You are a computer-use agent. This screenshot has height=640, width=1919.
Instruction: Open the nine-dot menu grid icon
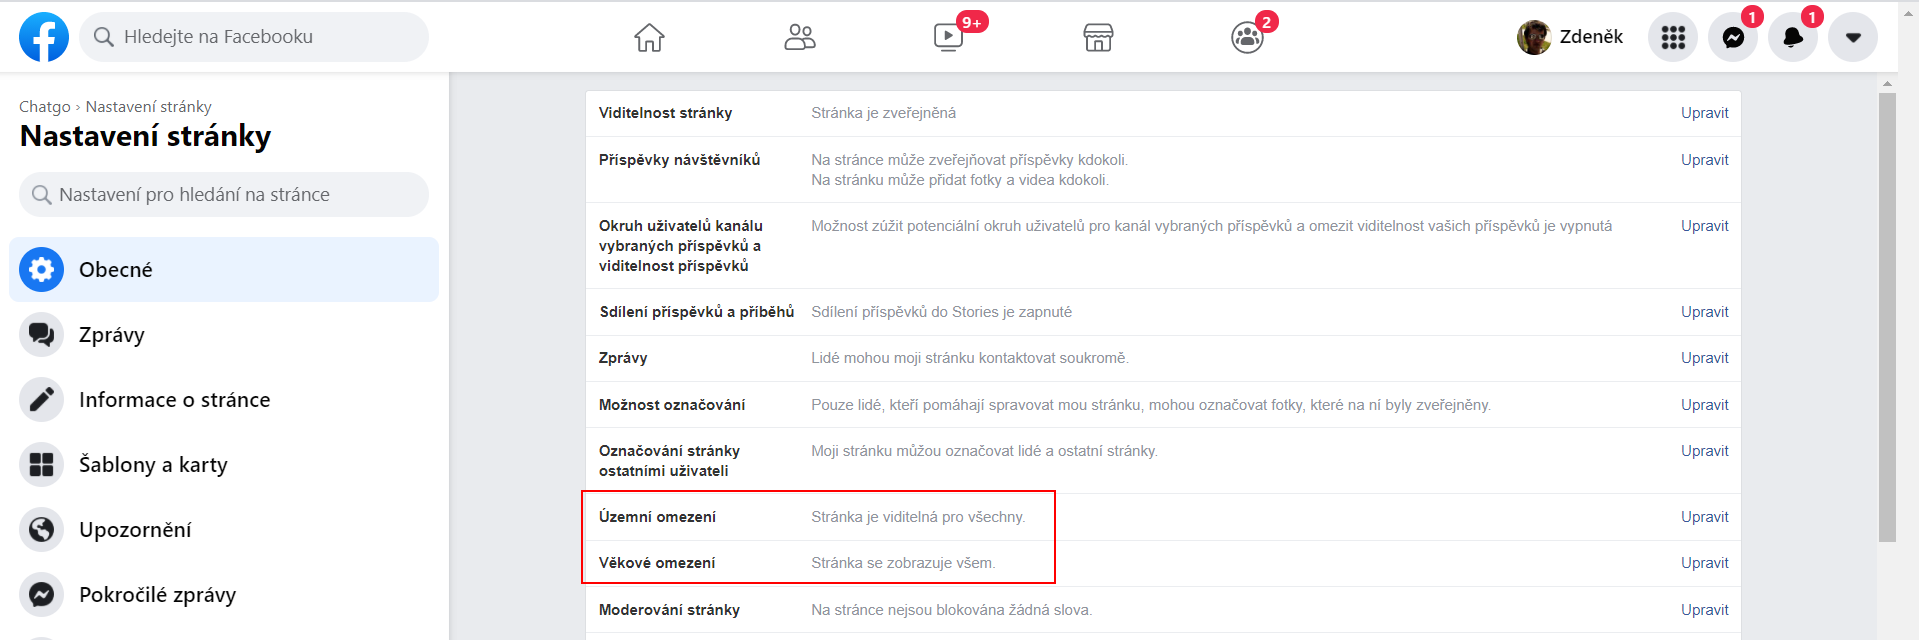(1673, 37)
